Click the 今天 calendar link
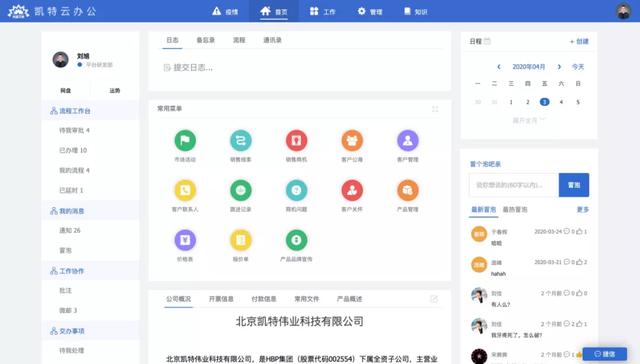640x364 pixels. pos(578,67)
